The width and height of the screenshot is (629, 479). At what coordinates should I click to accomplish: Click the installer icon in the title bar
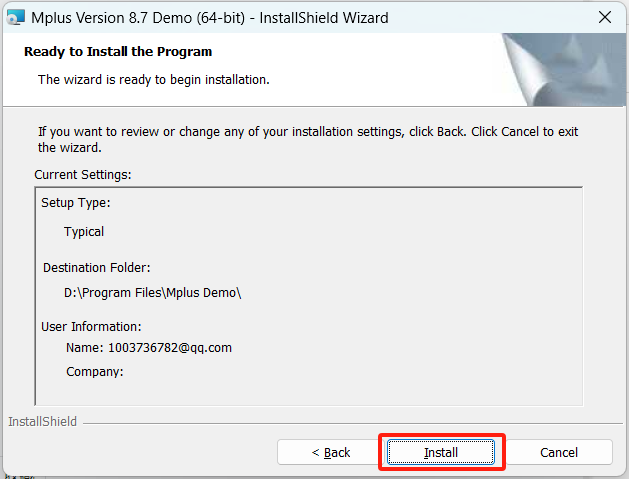point(14,18)
